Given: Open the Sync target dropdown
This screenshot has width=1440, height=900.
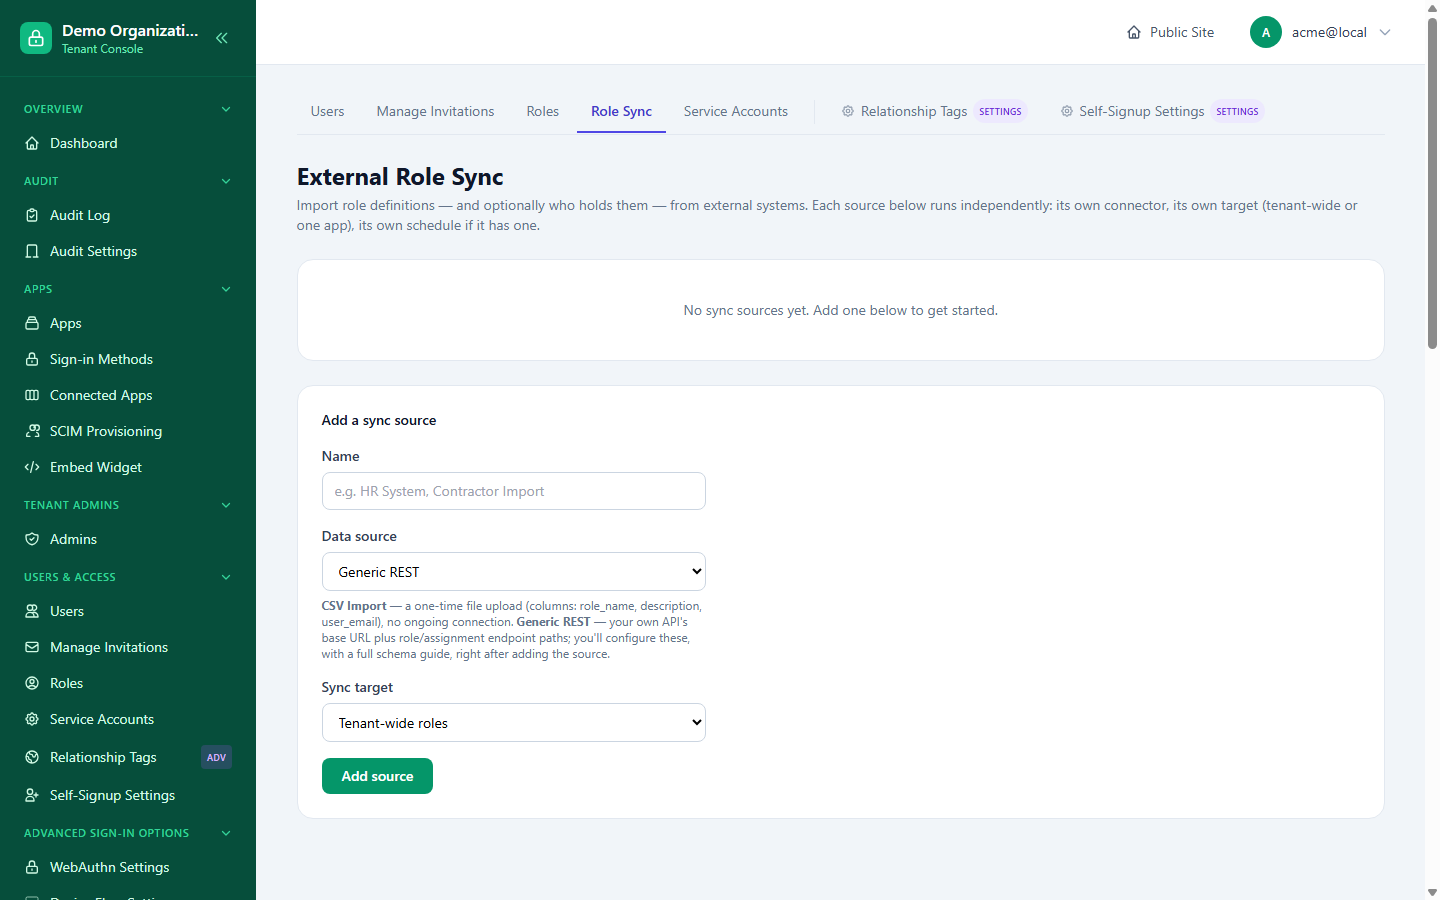Looking at the screenshot, I should click(x=514, y=723).
